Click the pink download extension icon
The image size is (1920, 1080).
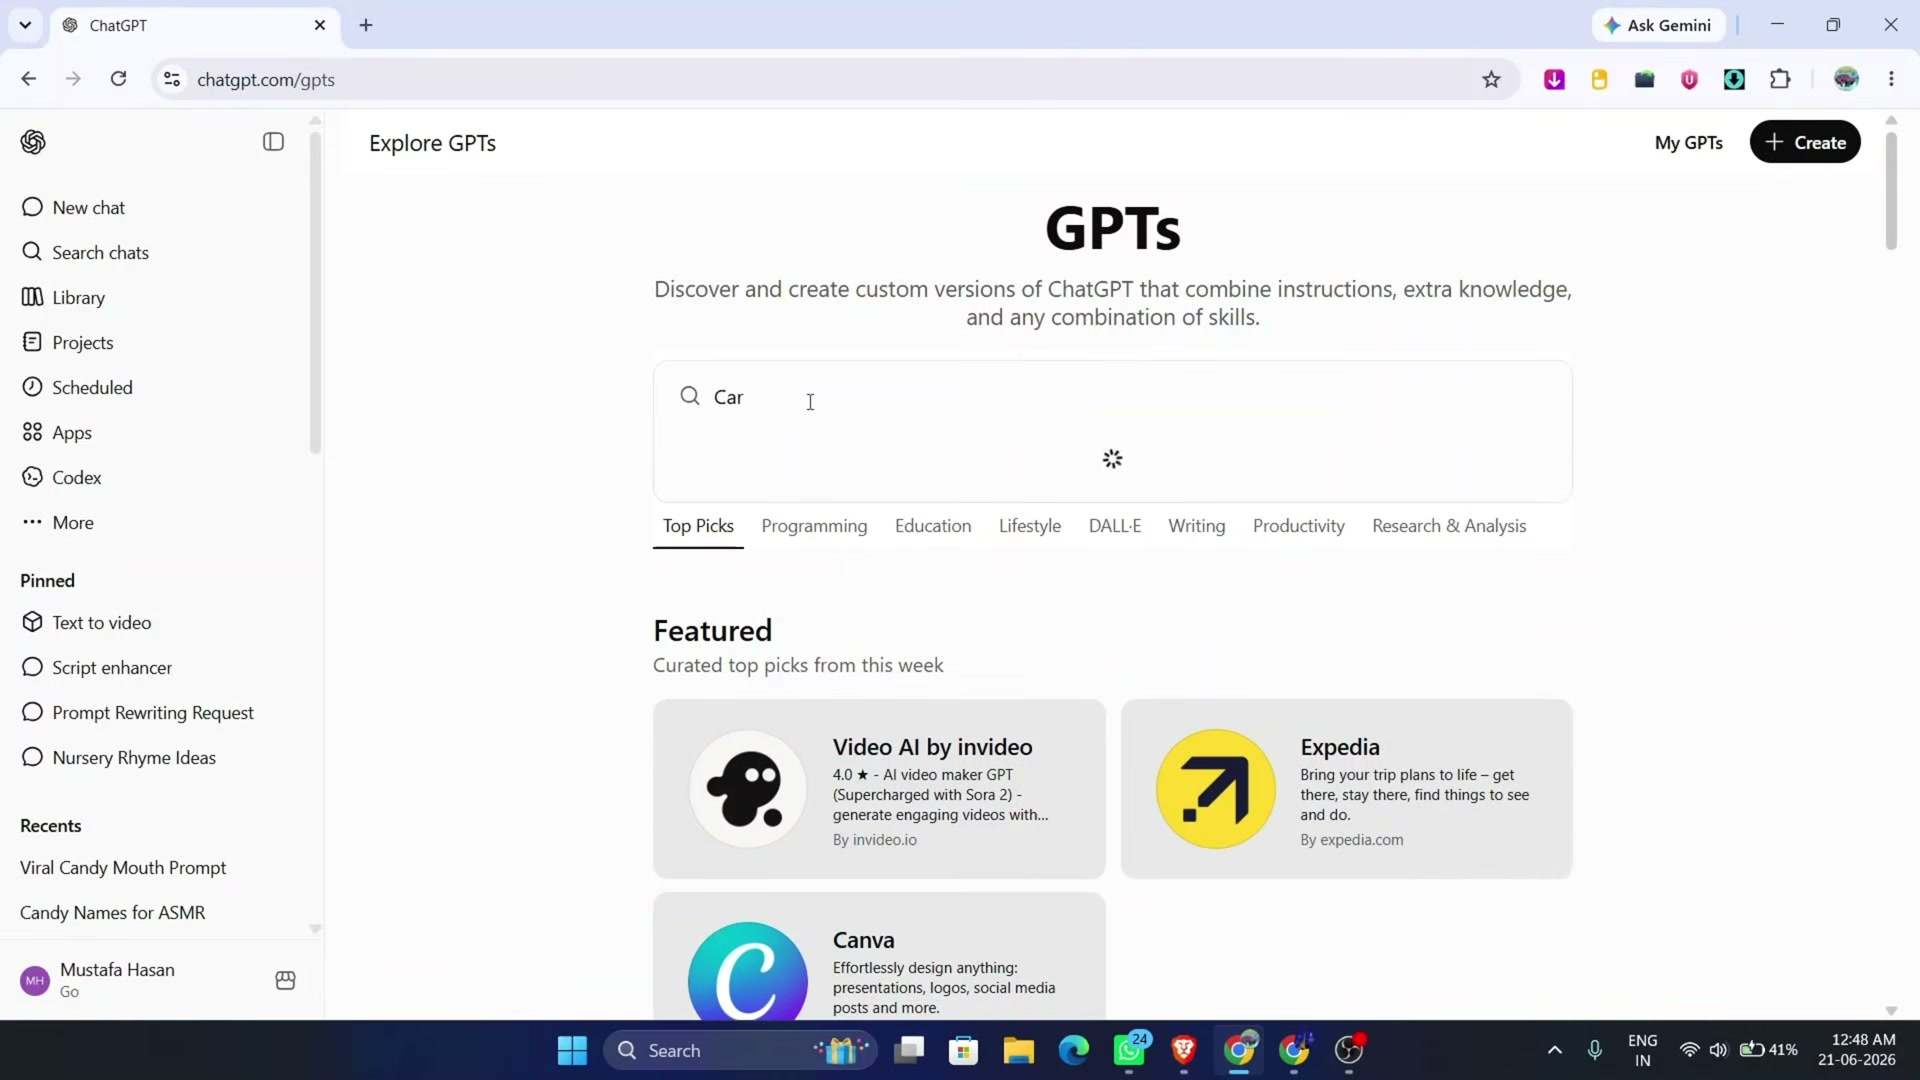coord(1554,79)
